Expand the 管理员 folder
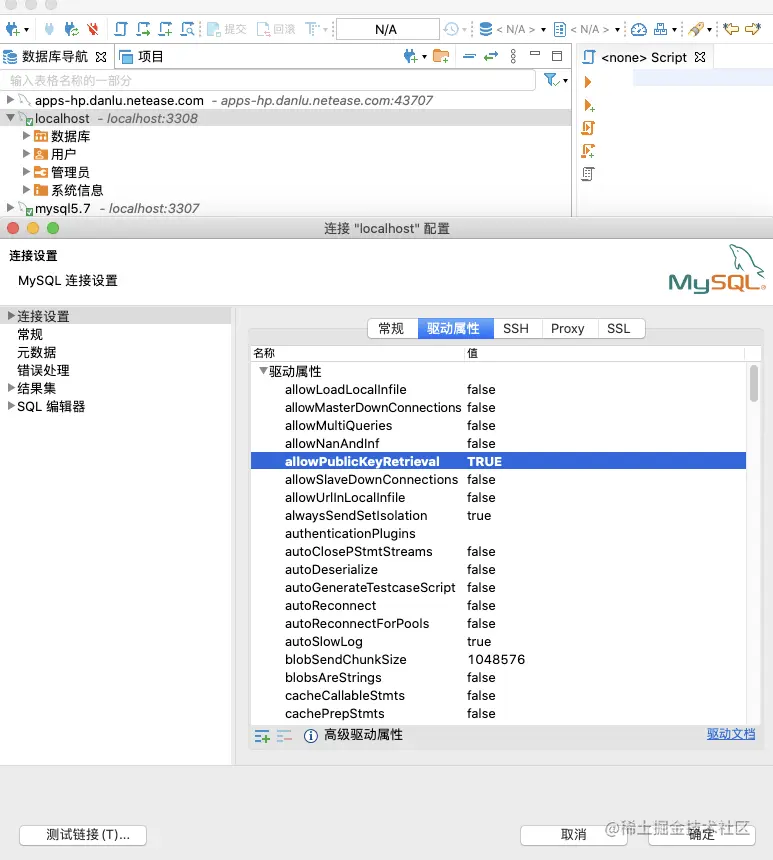 (x=26, y=172)
